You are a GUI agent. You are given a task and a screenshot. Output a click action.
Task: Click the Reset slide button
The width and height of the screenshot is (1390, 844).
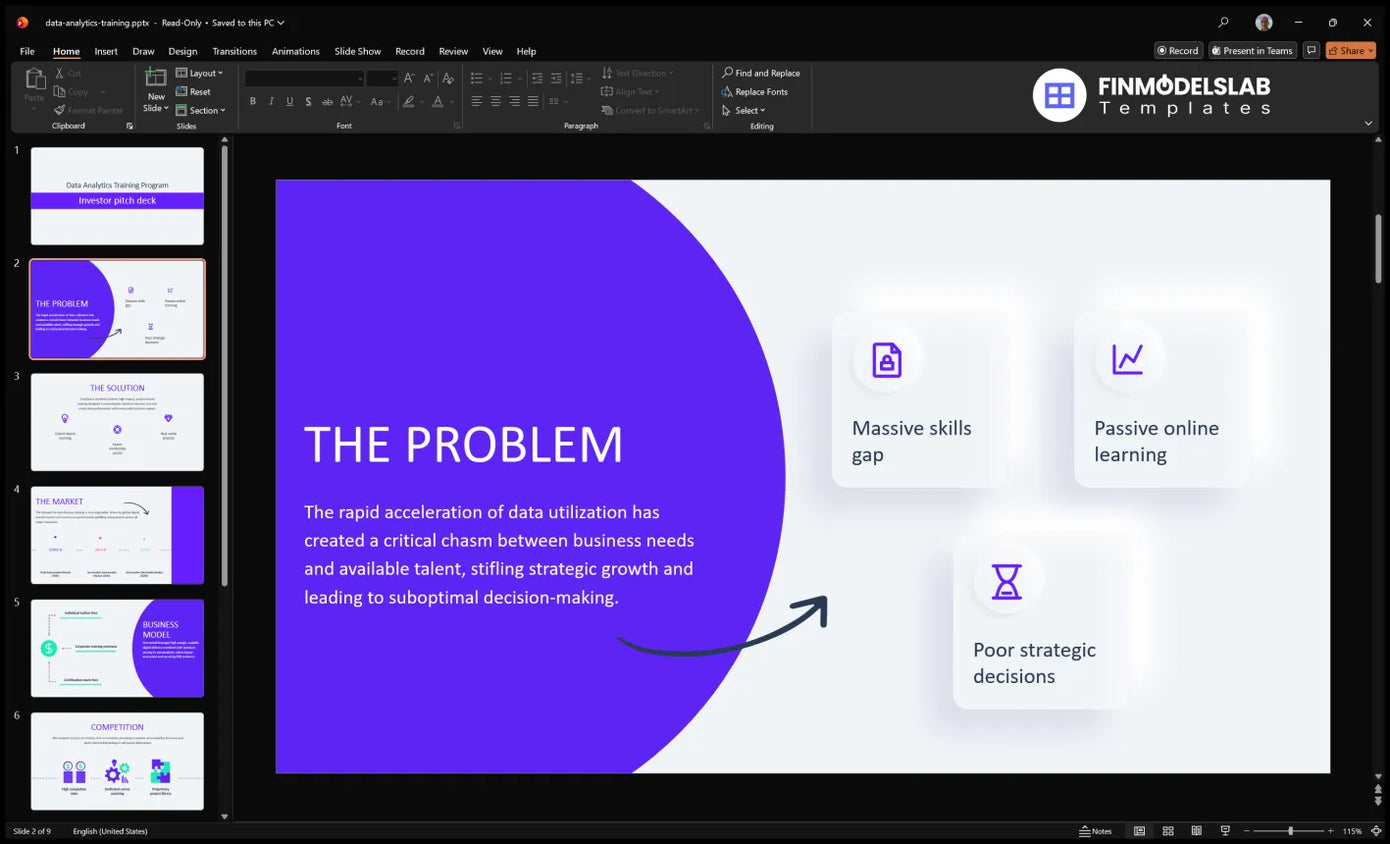click(194, 91)
